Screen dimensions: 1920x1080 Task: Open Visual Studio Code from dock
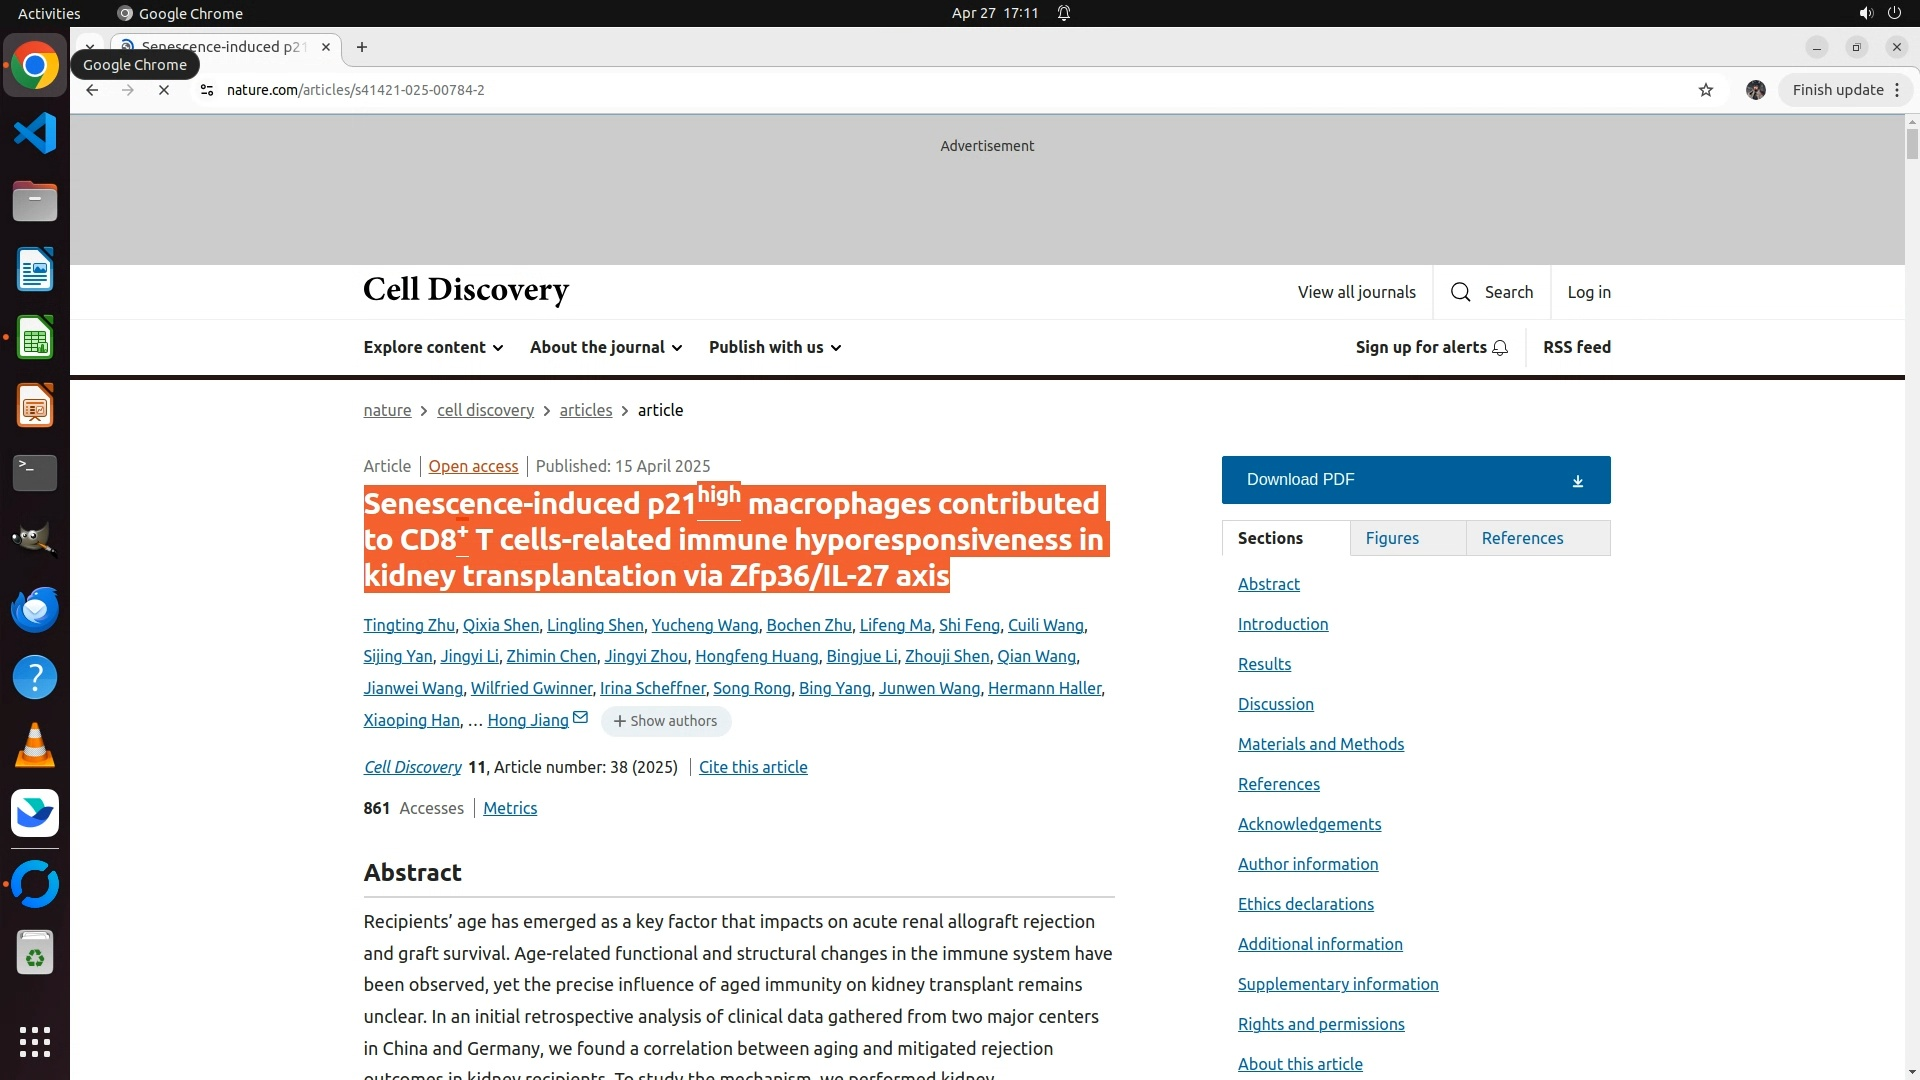(x=35, y=133)
